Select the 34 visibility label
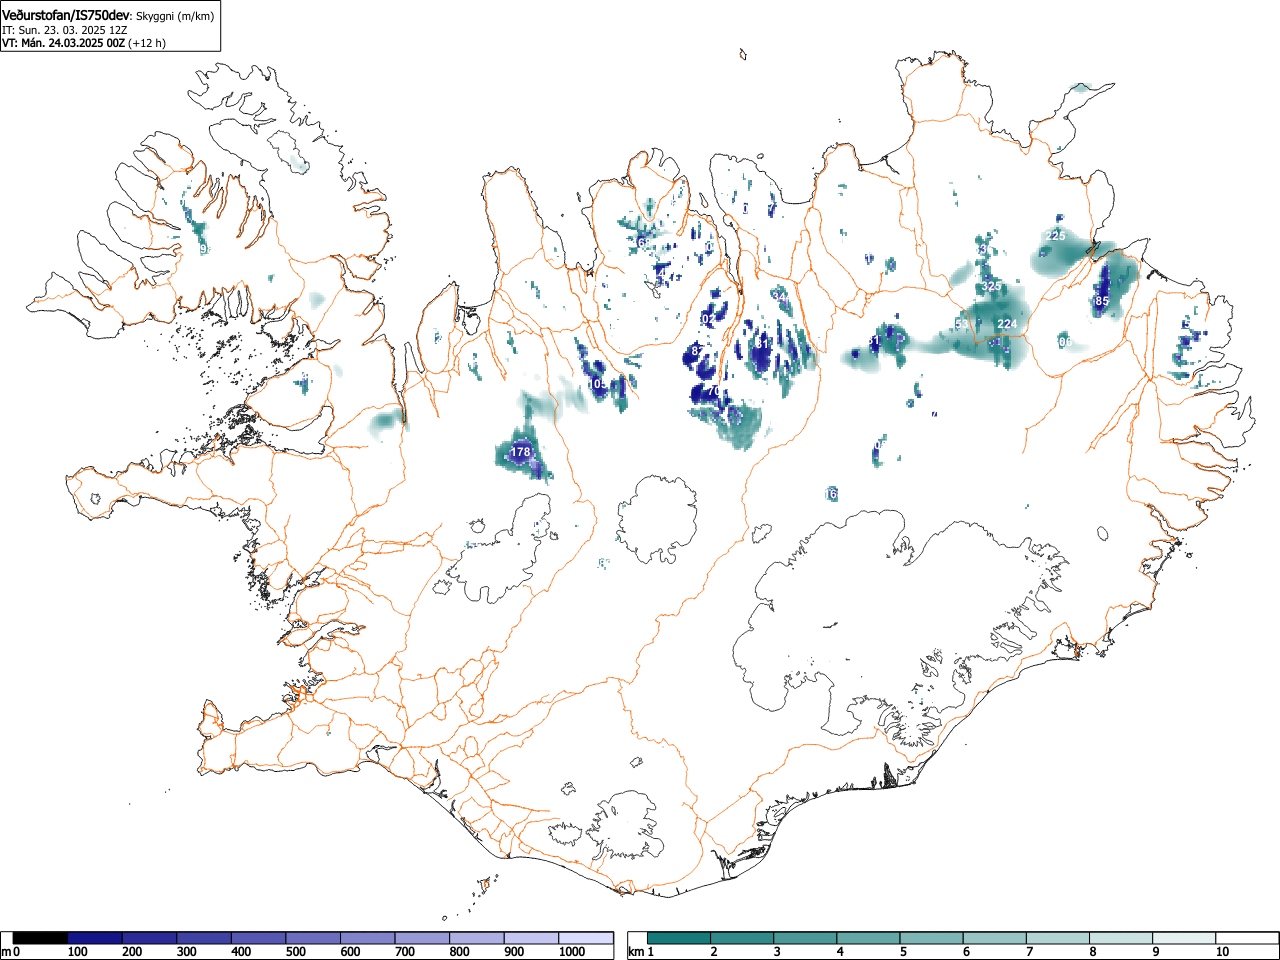This screenshot has height=960, width=1280. click(780, 297)
